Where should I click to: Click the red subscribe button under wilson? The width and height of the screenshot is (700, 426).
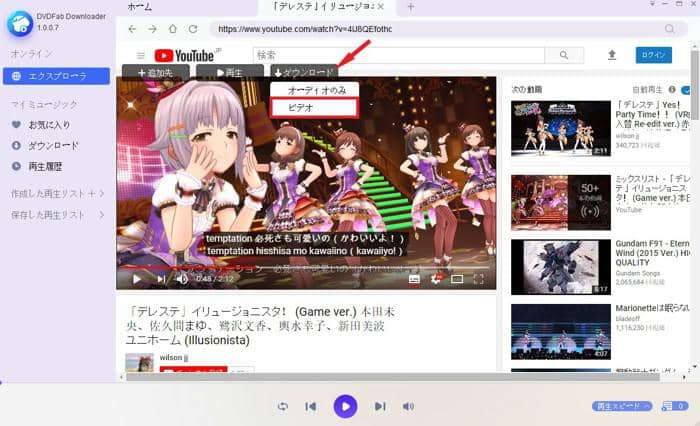pos(193,369)
